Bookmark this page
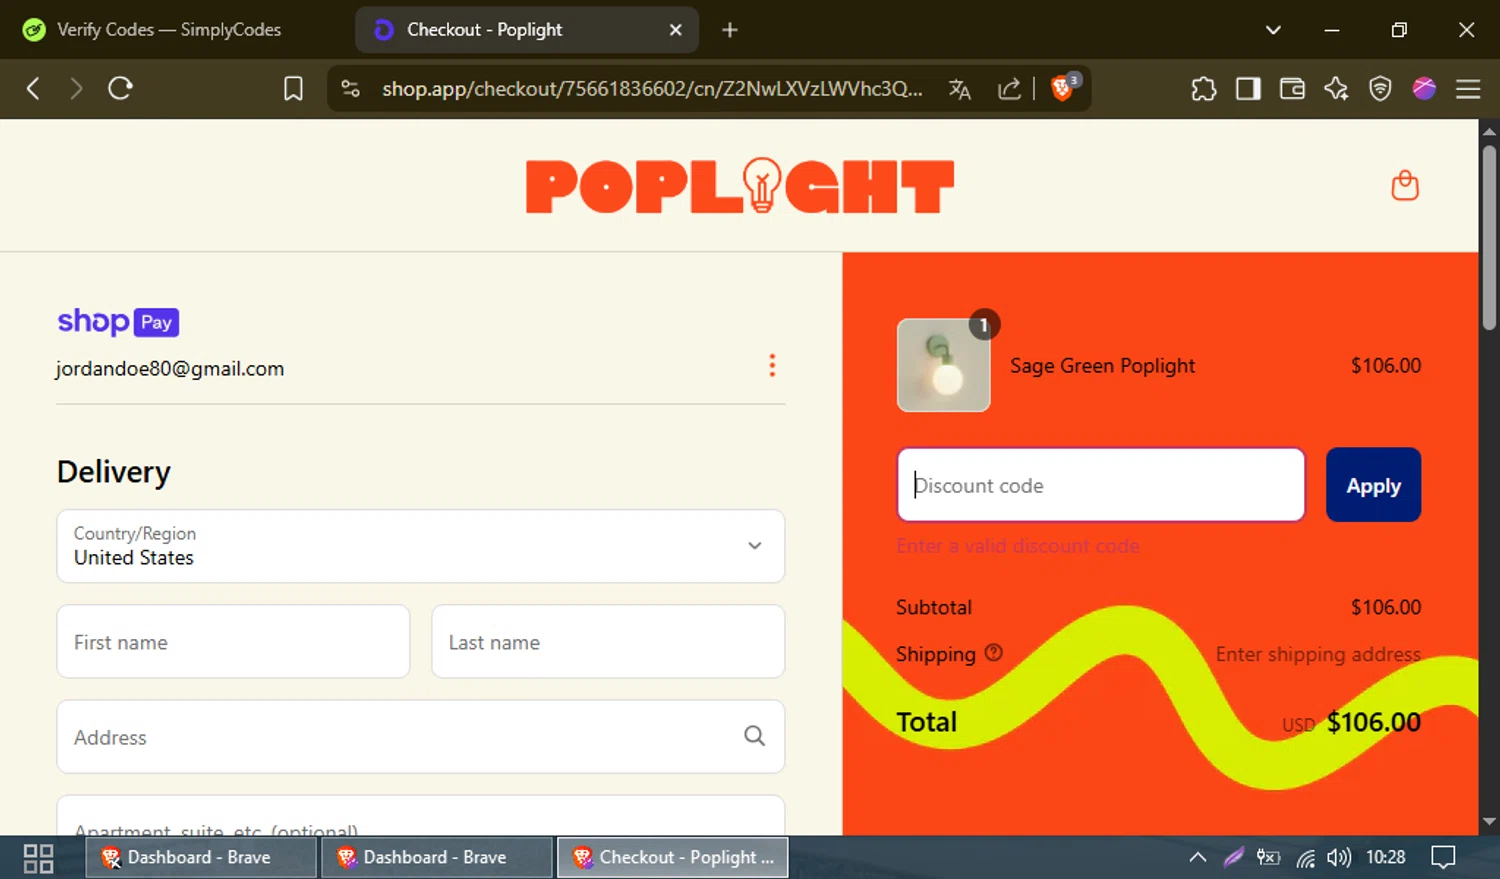Viewport: 1500px width, 879px height. tap(293, 89)
